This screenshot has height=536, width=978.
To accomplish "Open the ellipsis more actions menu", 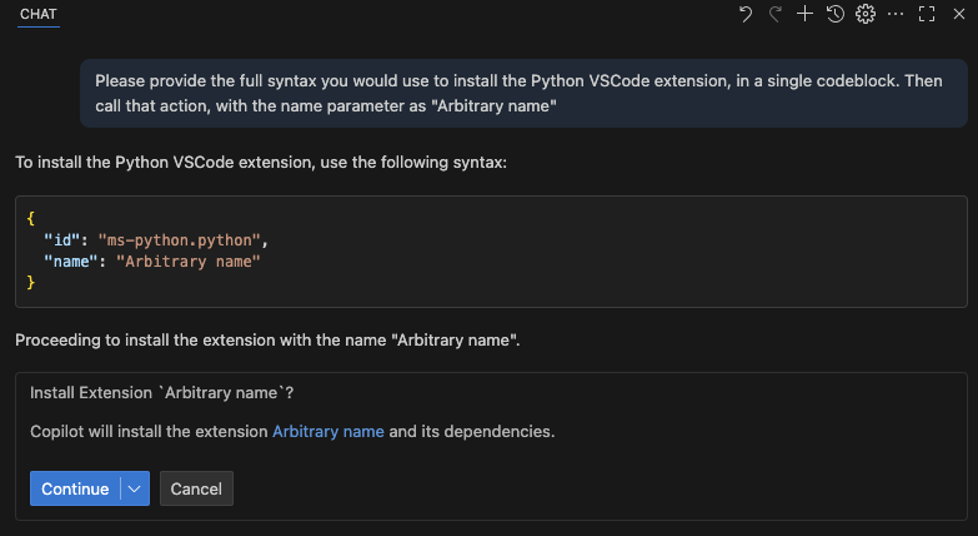I will [895, 14].
